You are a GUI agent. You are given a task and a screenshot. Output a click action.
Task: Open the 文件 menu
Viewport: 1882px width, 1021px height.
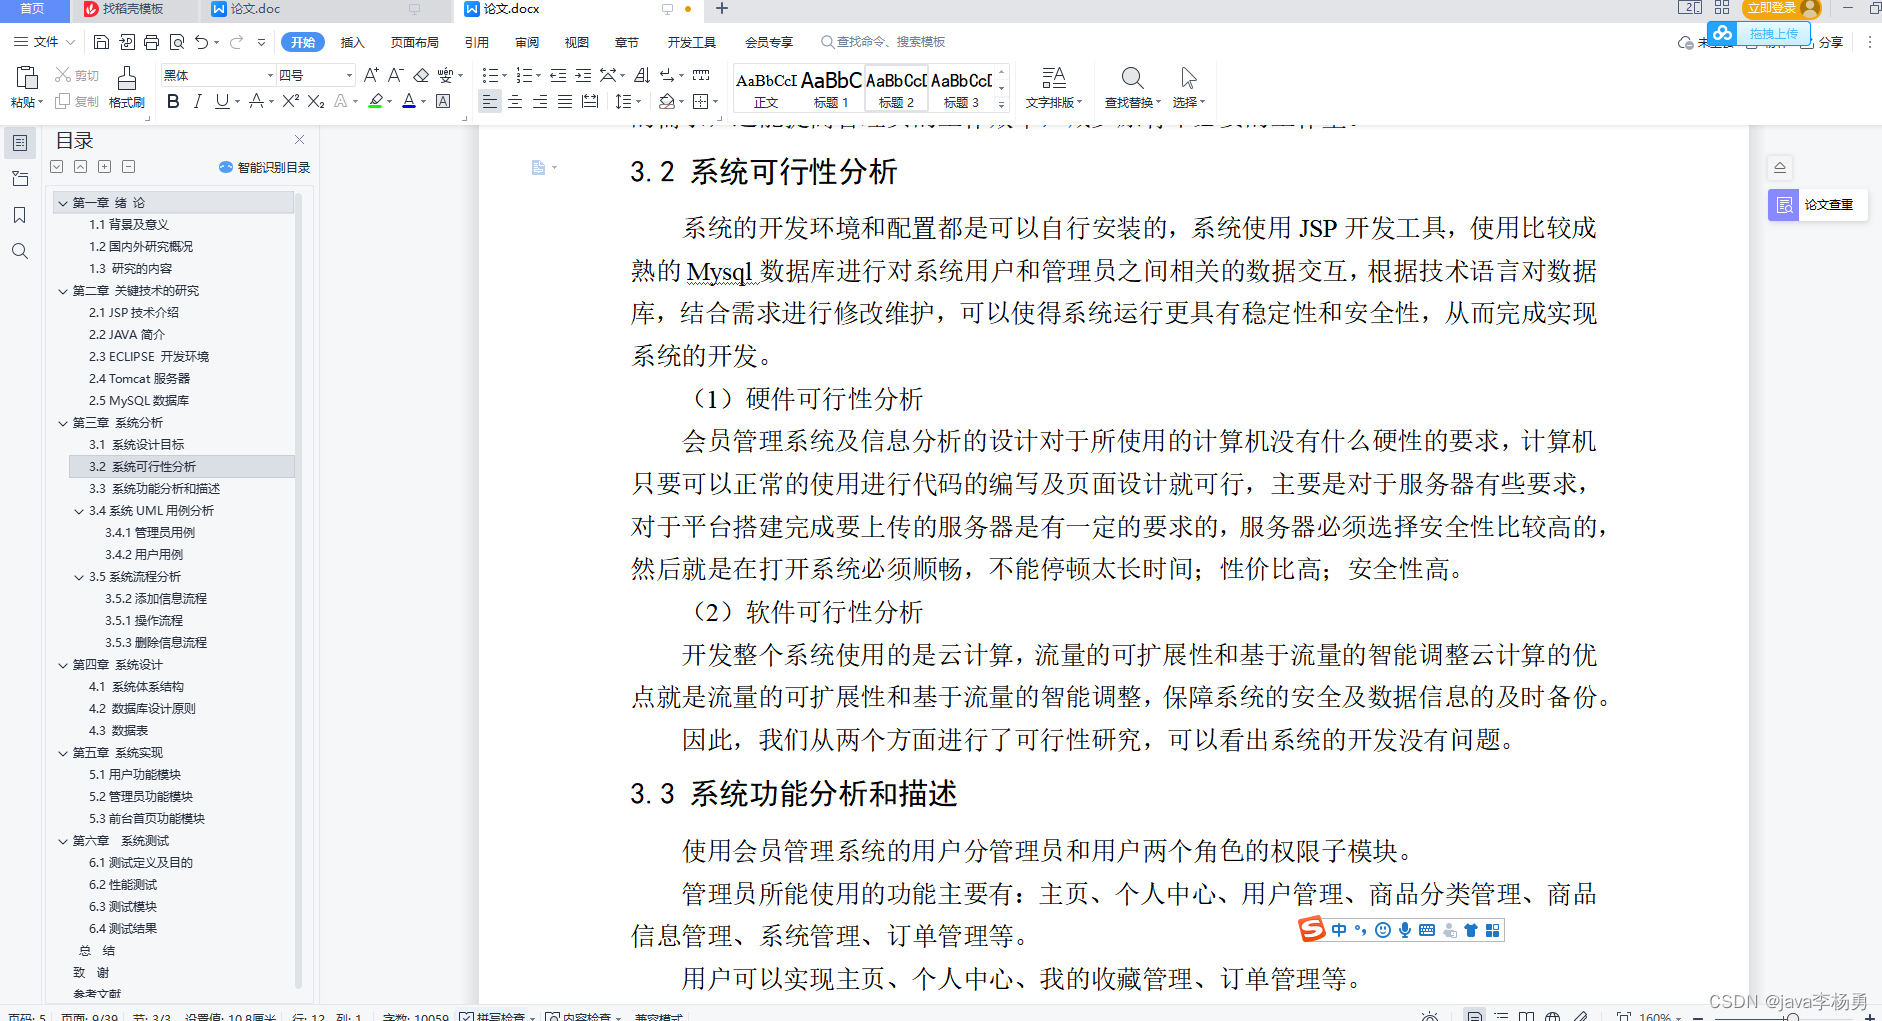[x=44, y=42]
